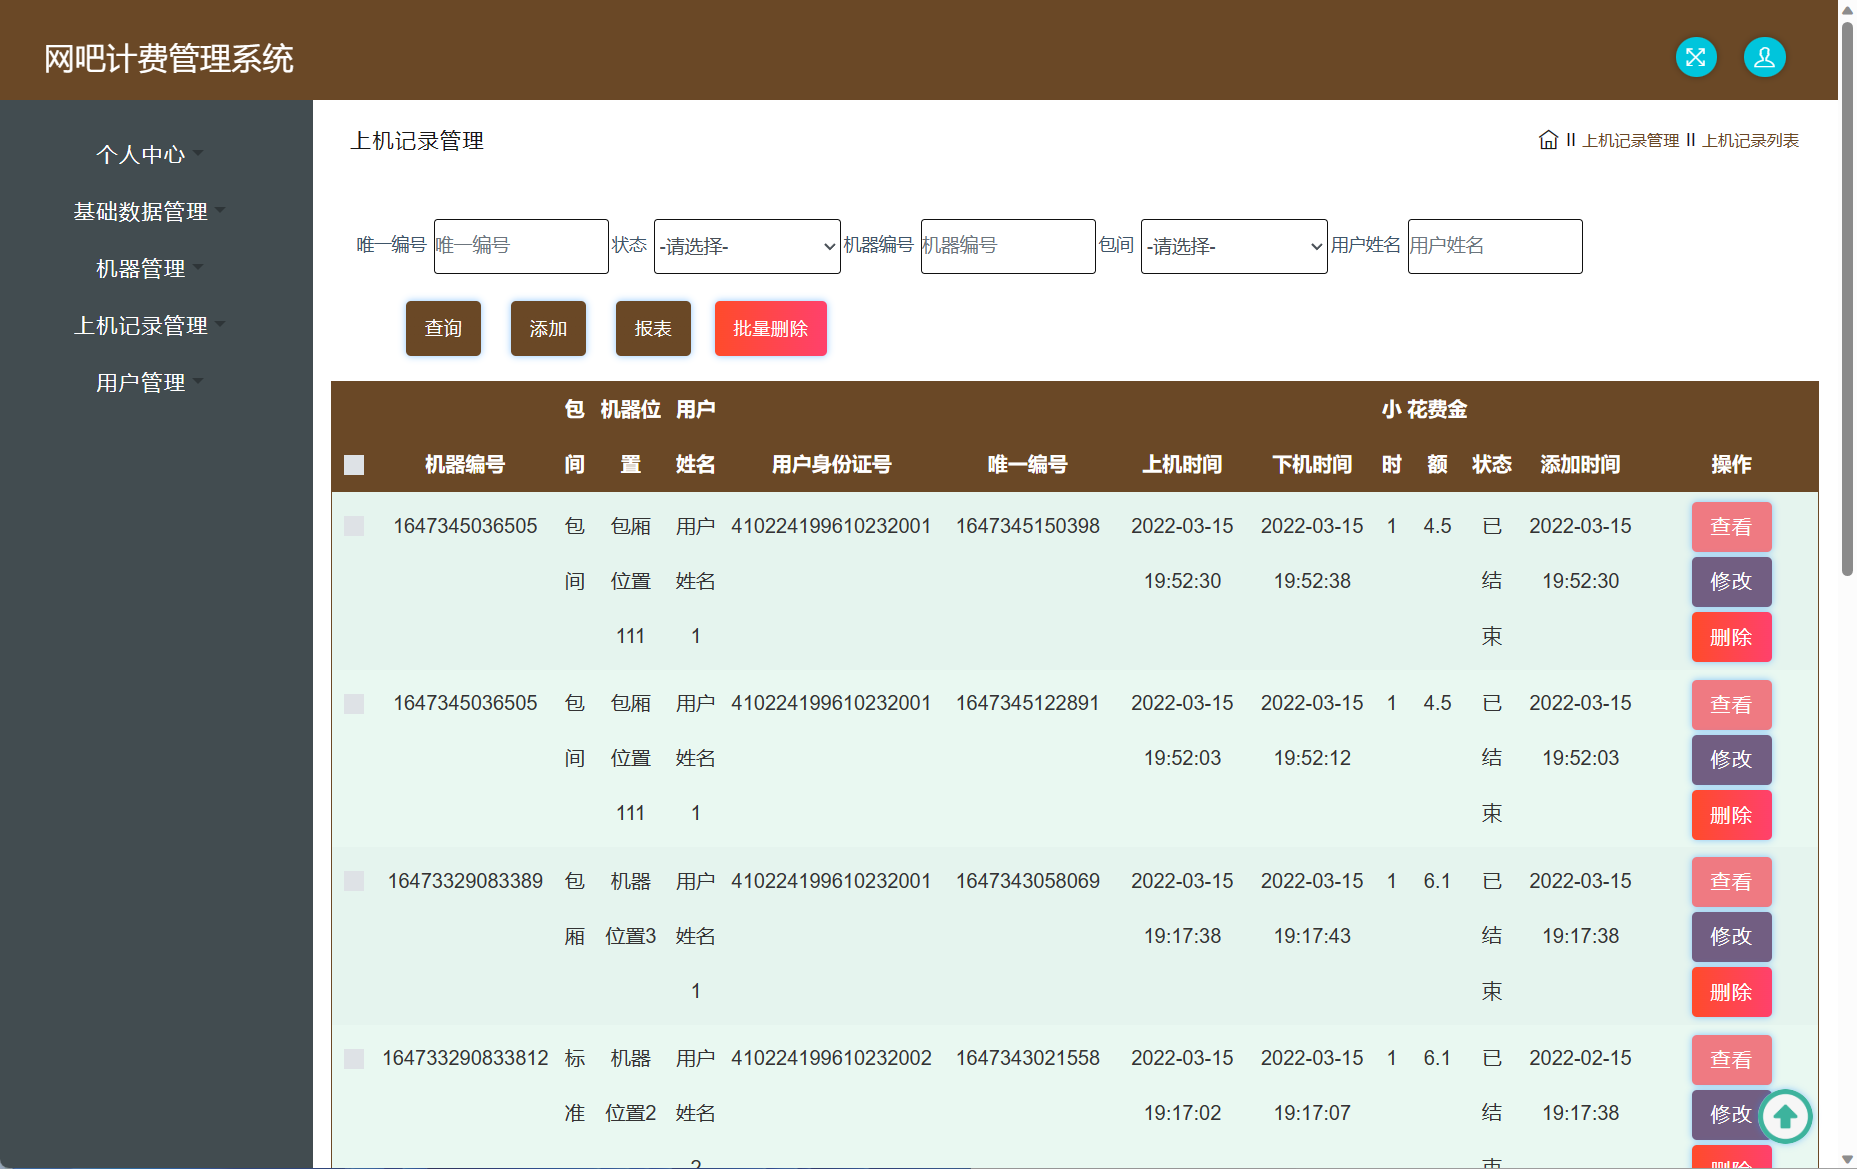Expand the 机器管理 sidebar submenu
The image size is (1857, 1169).
click(x=141, y=268)
